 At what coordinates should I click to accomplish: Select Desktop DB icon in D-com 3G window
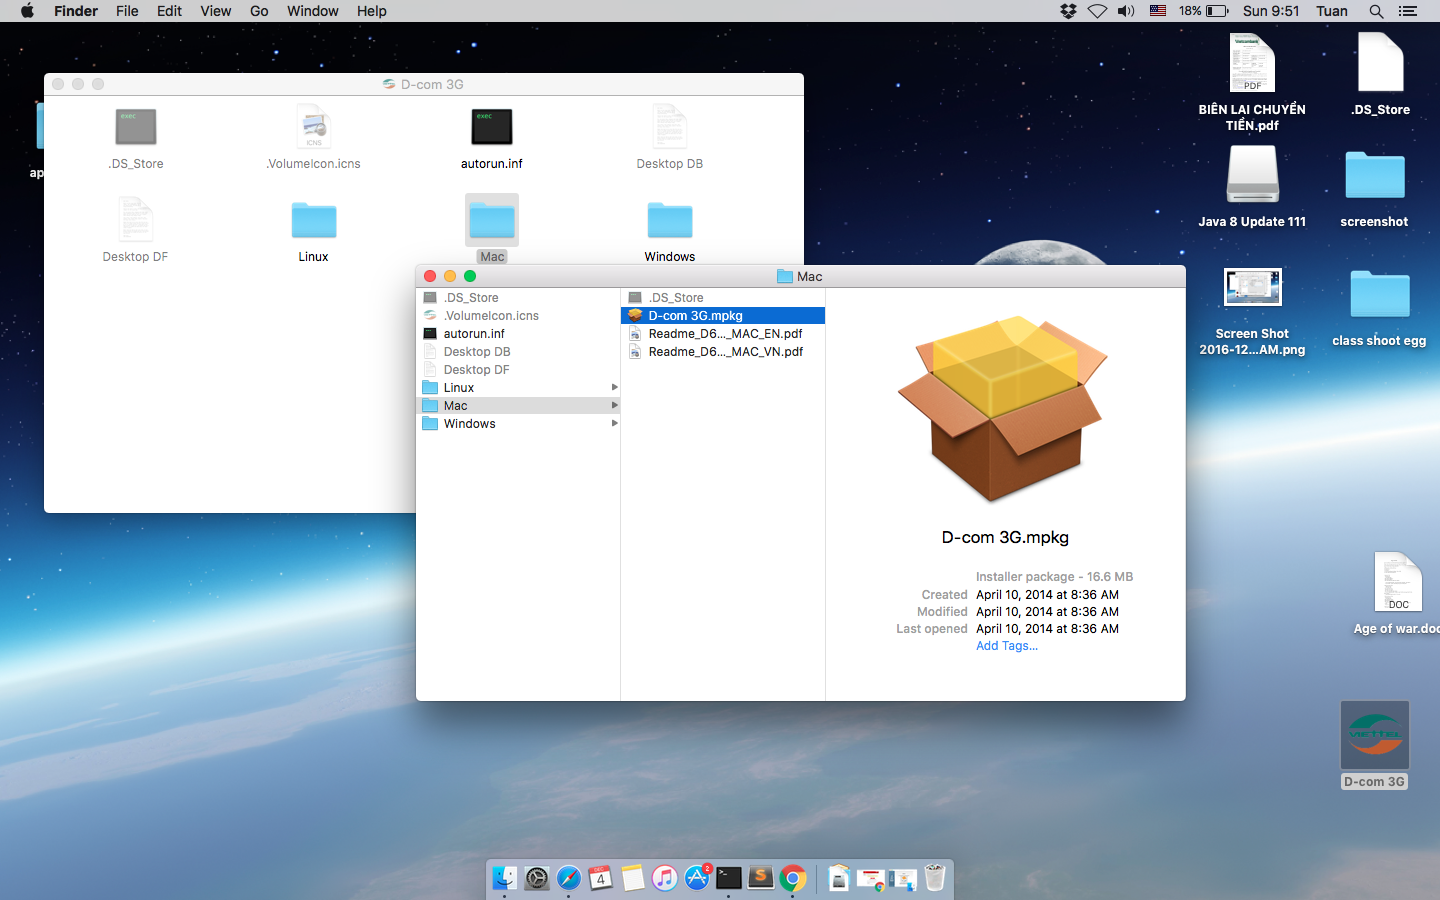point(670,127)
